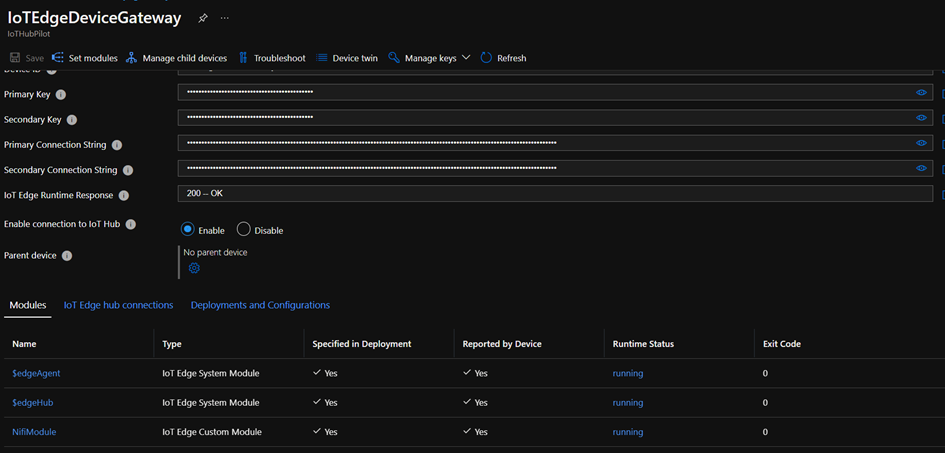The image size is (945, 453).
Task: Show info for Secondary Connection String
Action: pyautogui.click(x=128, y=170)
